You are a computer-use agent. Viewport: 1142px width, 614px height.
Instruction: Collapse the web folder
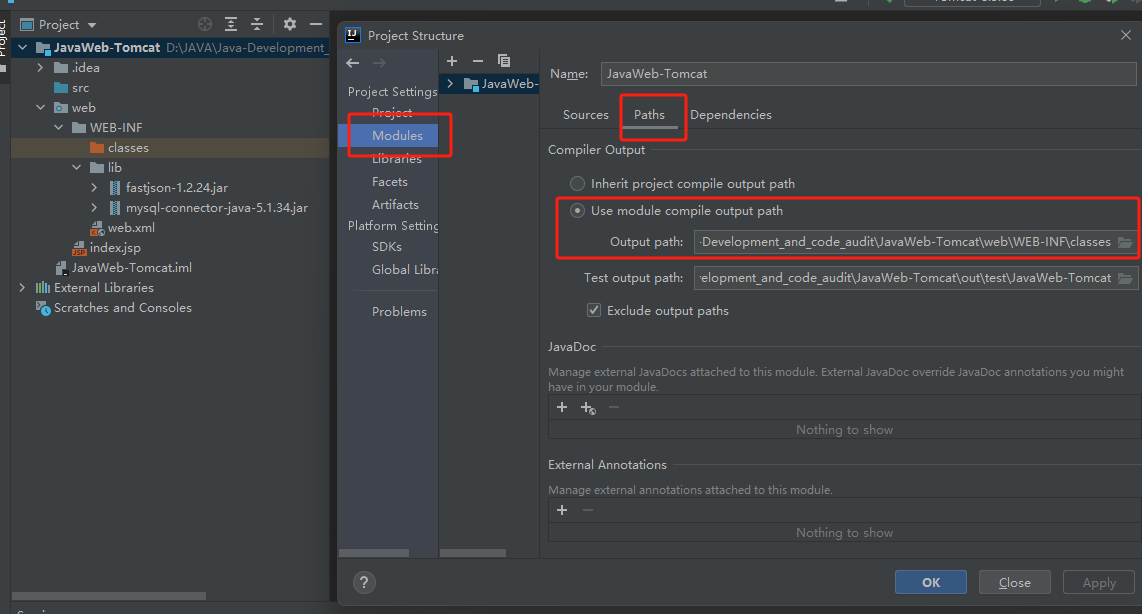point(40,107)
